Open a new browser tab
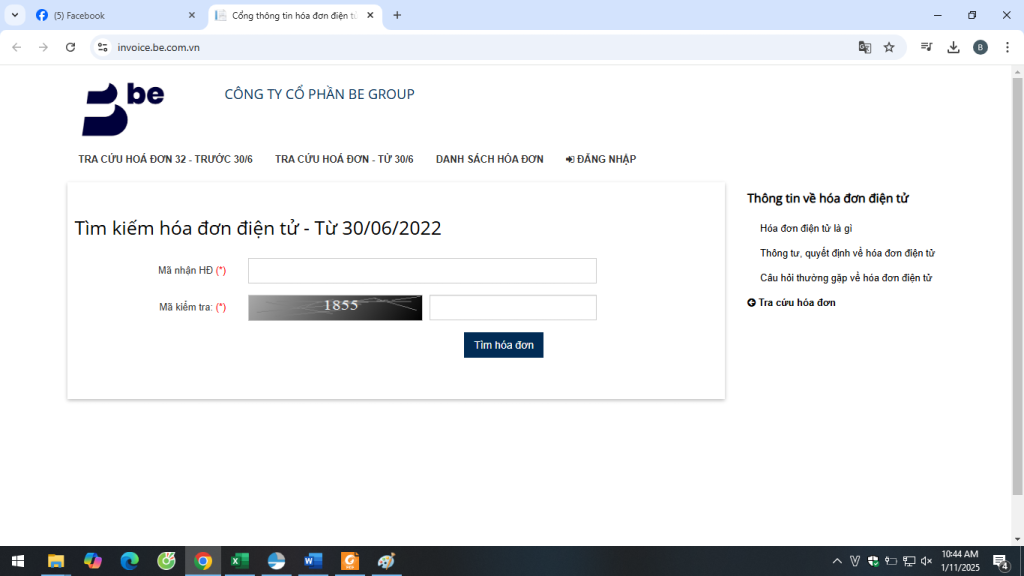1024x576 pixels. point(397,15)
